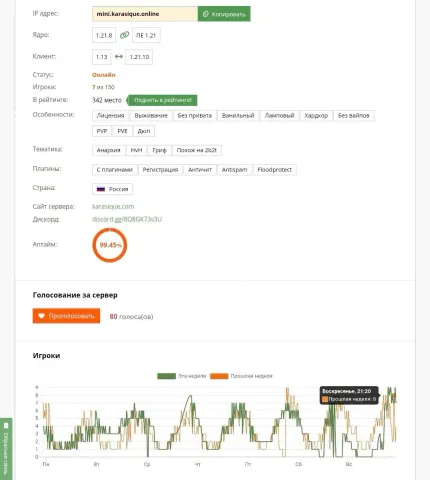Viewport: 430px width, 480px height.
Task: Open the Гриф theme tag
Action: pos(159,150)
